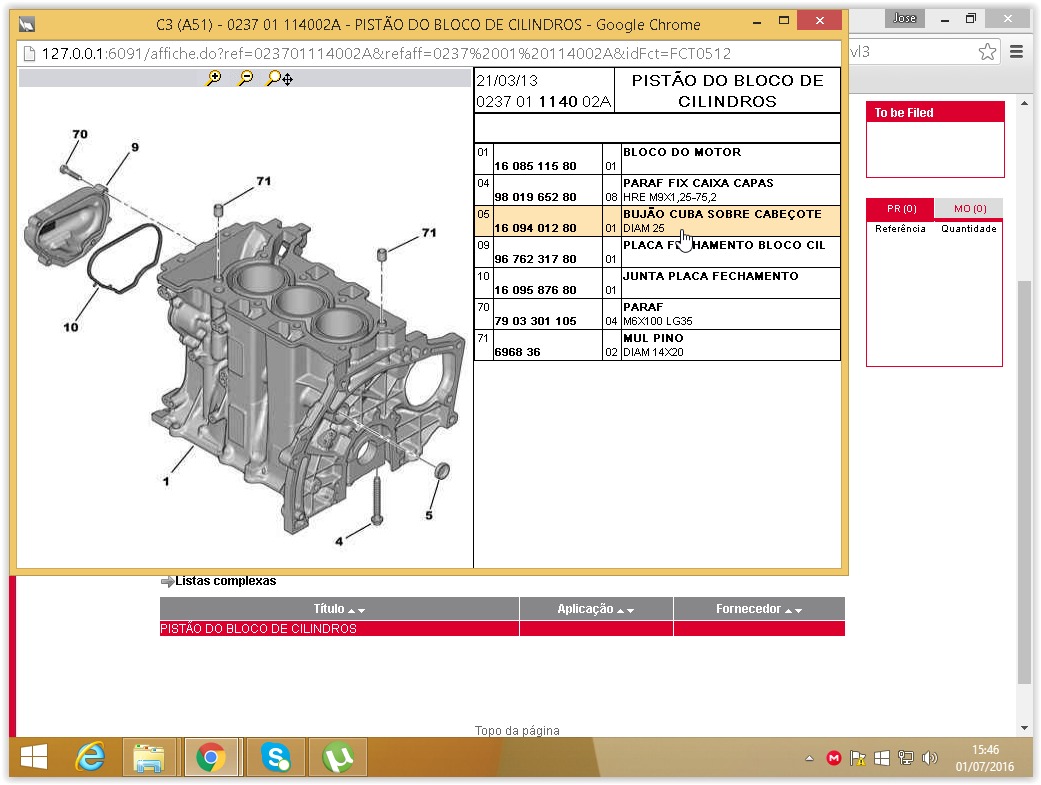Click the arrow icon beside Listas complexas
The height and width of the screenshot is (785, 1041).
click(167, 582)
